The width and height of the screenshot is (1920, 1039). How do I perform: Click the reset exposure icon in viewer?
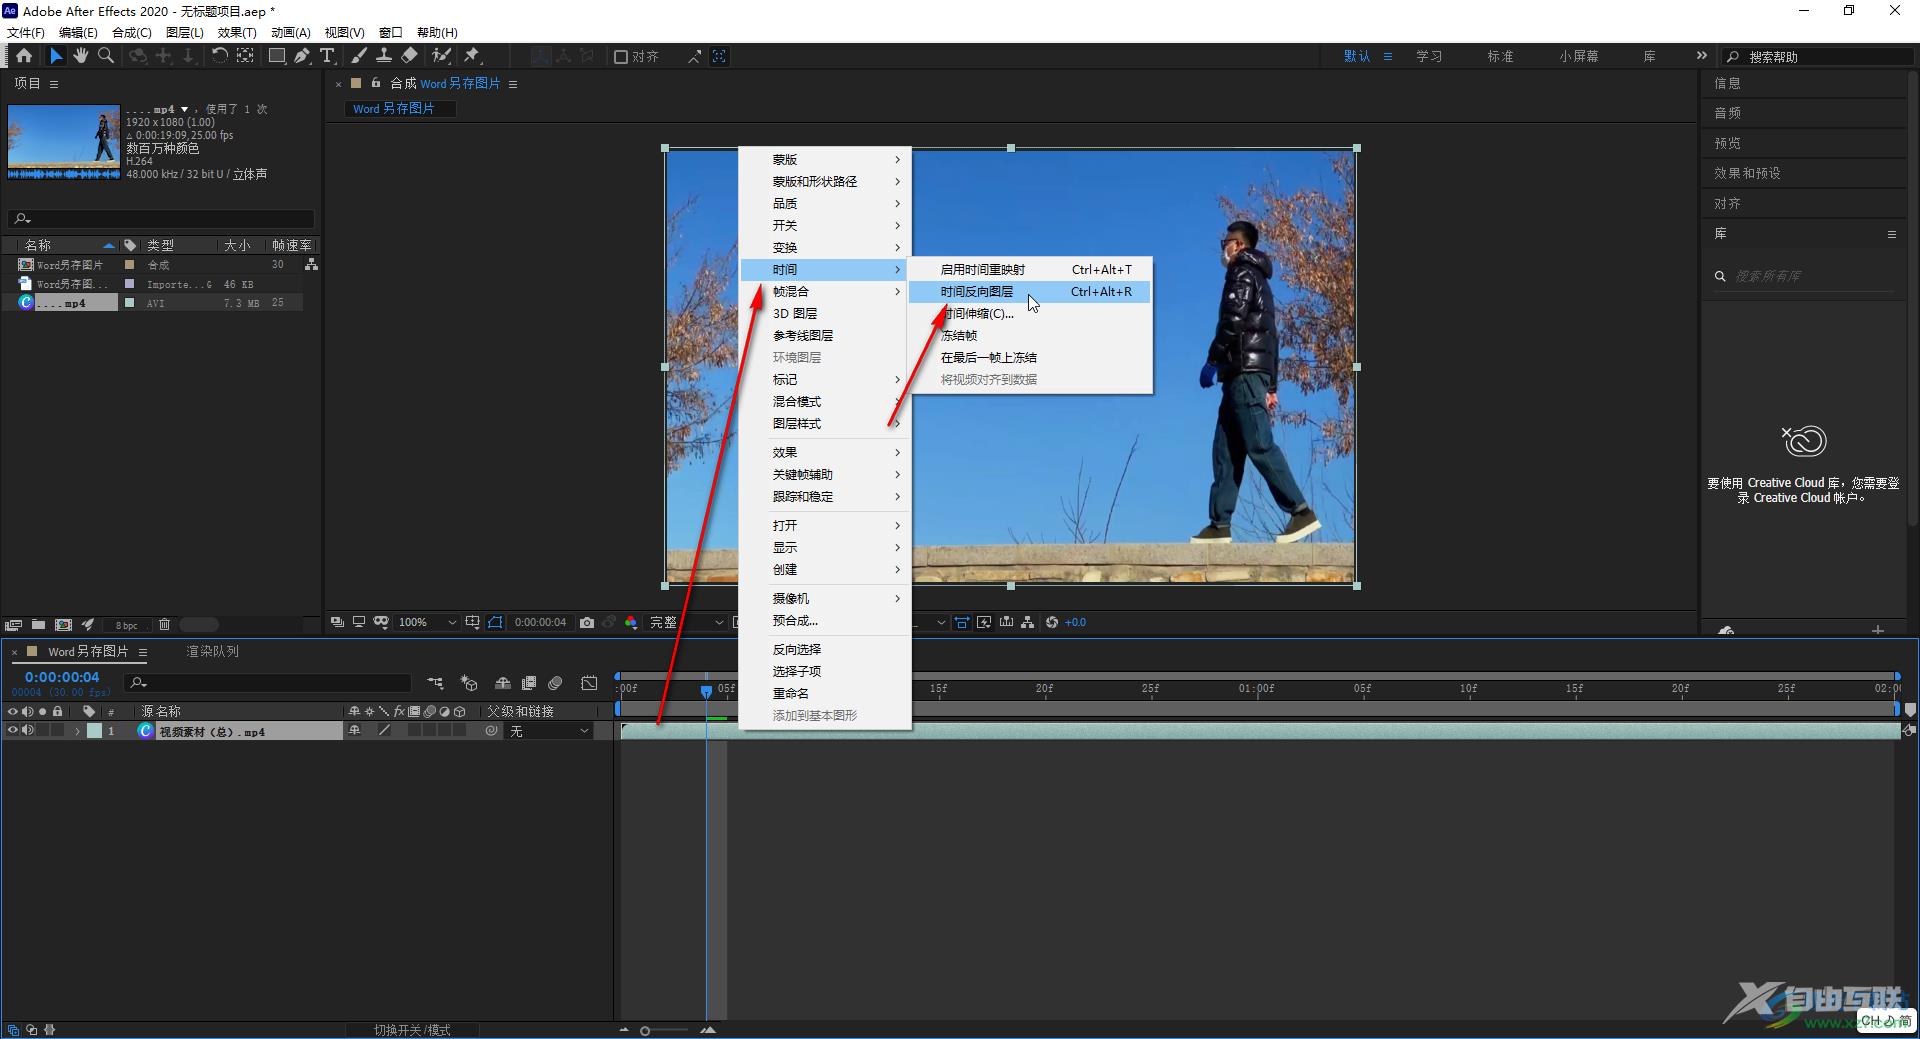click(x=1052, y=622)
